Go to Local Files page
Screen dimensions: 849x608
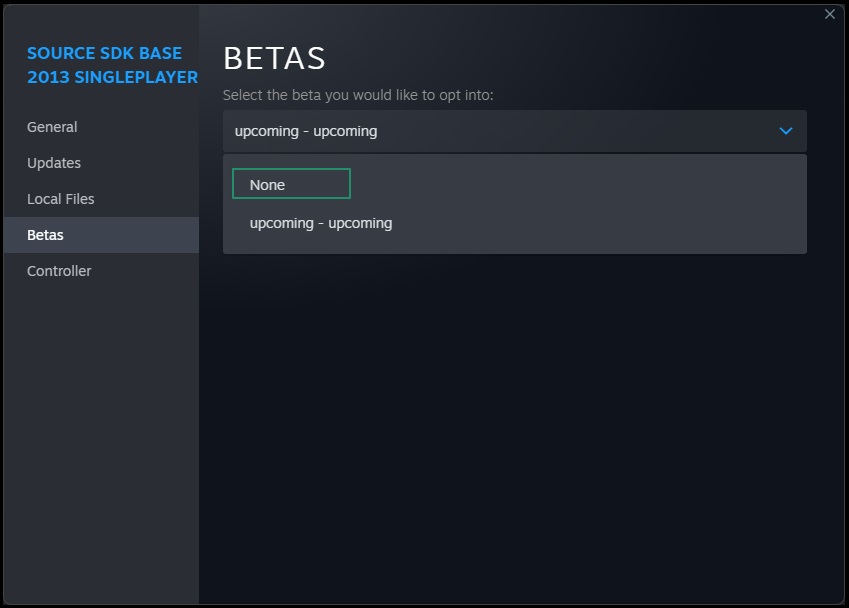click(61, 199)
